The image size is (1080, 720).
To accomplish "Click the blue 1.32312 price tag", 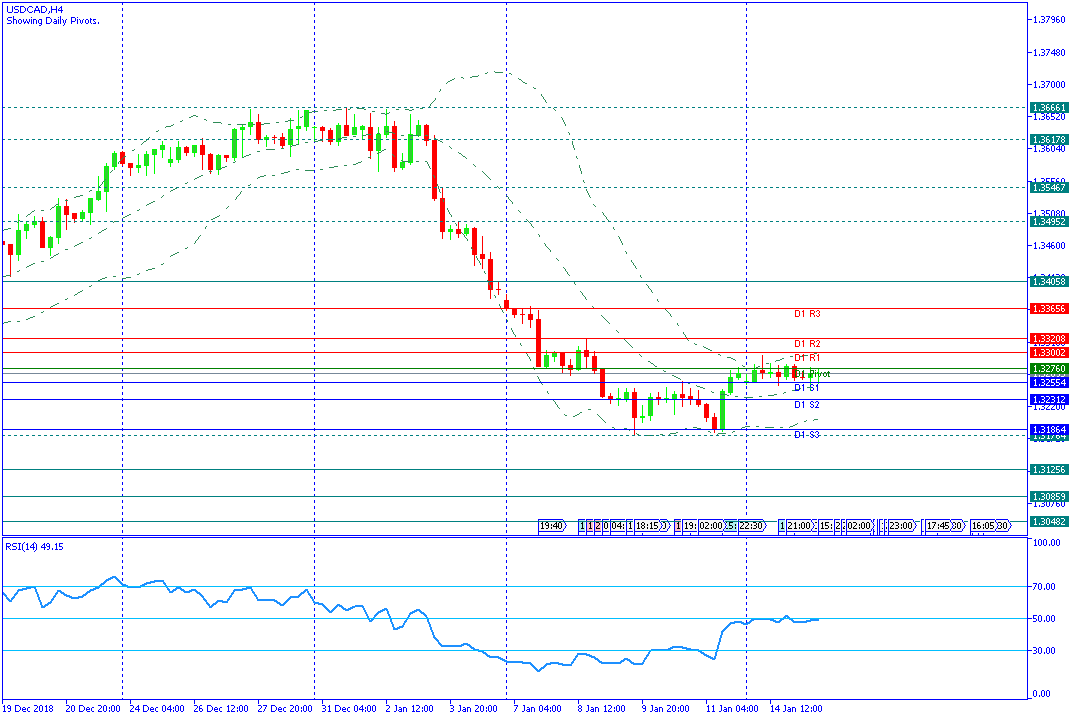I will point(1049,399).
